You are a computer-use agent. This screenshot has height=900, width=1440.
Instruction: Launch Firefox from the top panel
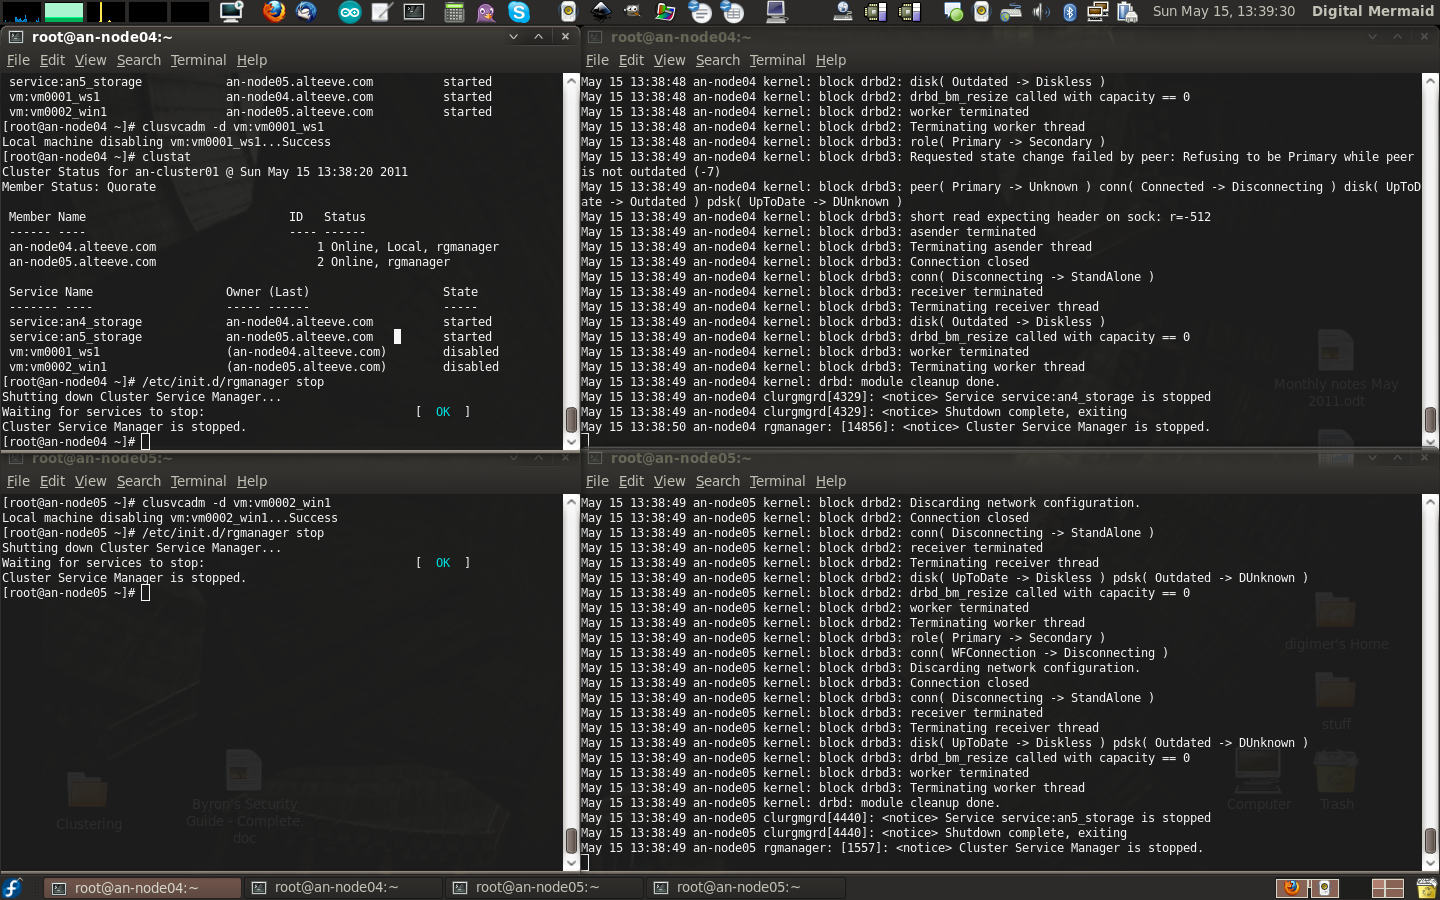coord(273,11)
